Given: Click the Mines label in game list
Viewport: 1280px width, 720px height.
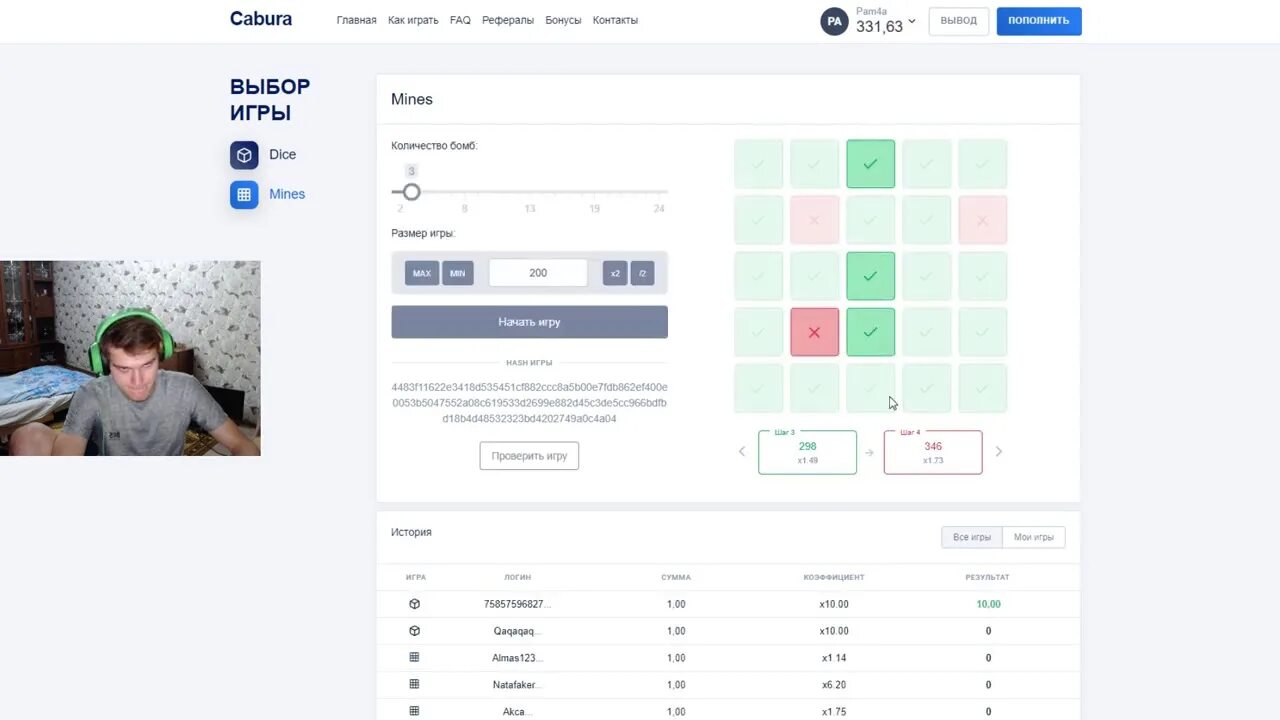Looking at the screenshot, I should point(287,194).
